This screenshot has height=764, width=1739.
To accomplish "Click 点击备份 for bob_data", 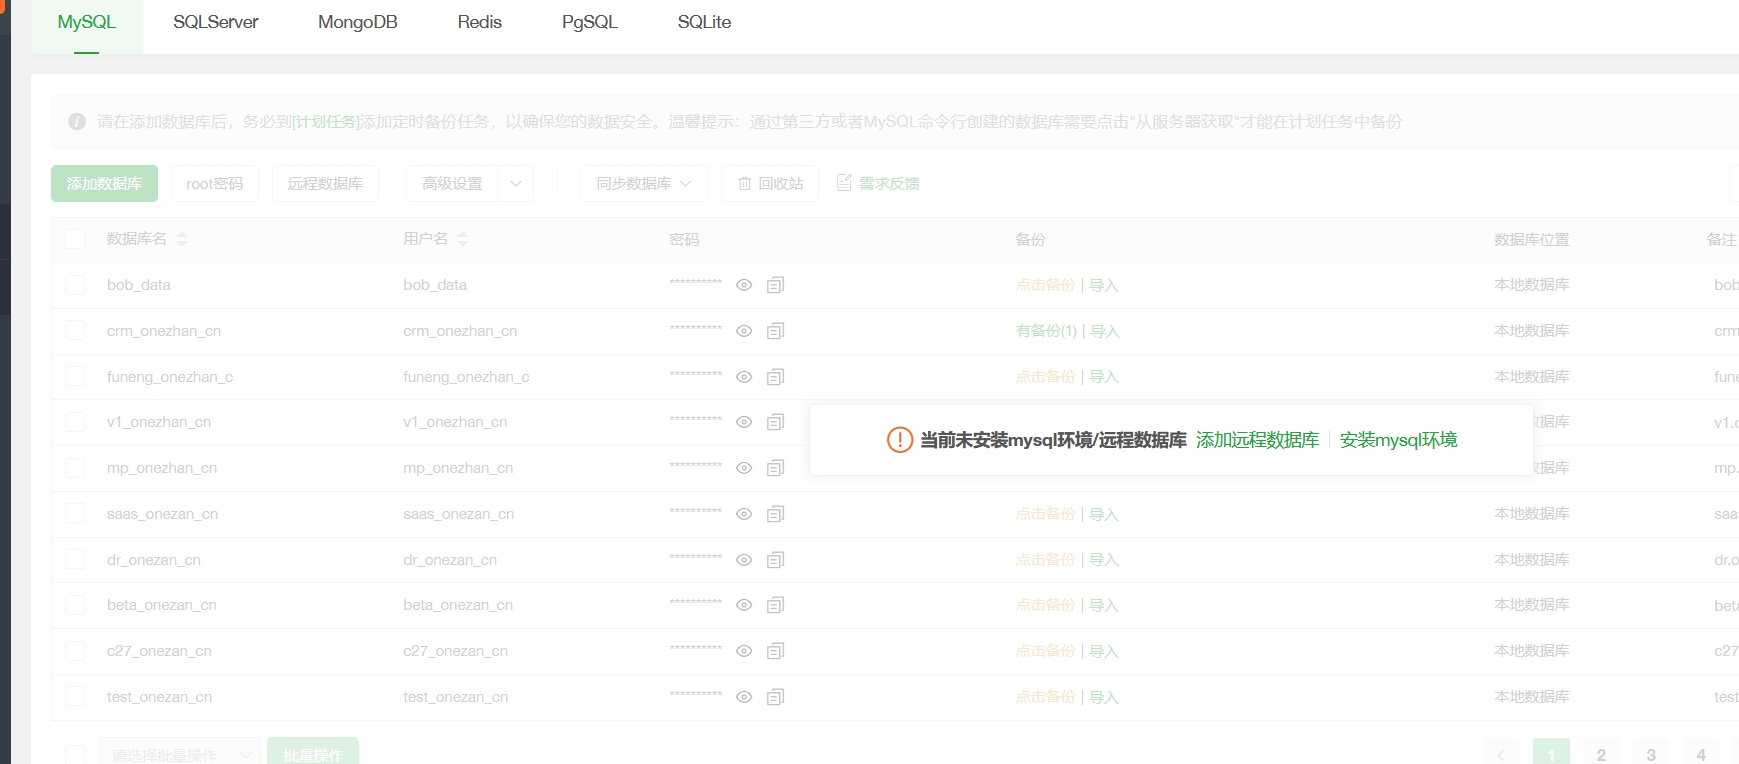I will [x=1045, y=285].
